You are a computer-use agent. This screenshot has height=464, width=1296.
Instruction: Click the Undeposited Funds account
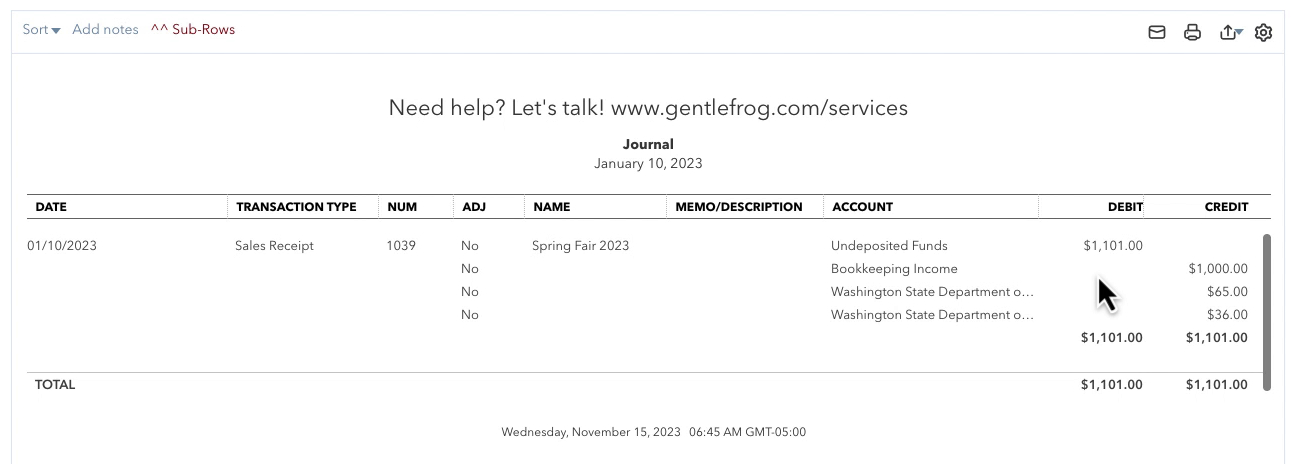pos(889,245)
